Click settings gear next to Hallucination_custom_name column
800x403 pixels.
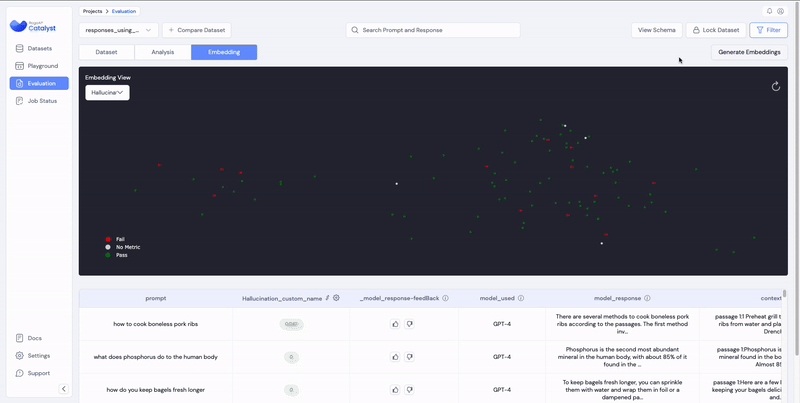(336, 298)
